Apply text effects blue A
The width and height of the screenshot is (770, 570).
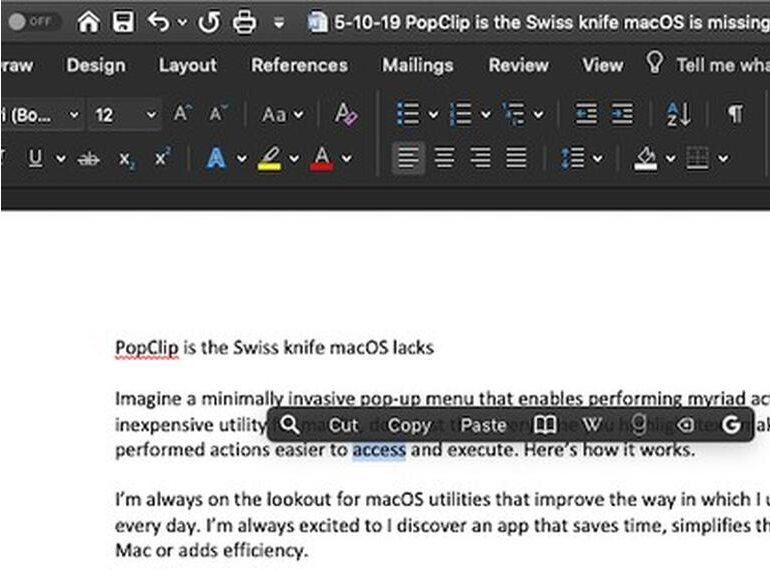(216, 158)
